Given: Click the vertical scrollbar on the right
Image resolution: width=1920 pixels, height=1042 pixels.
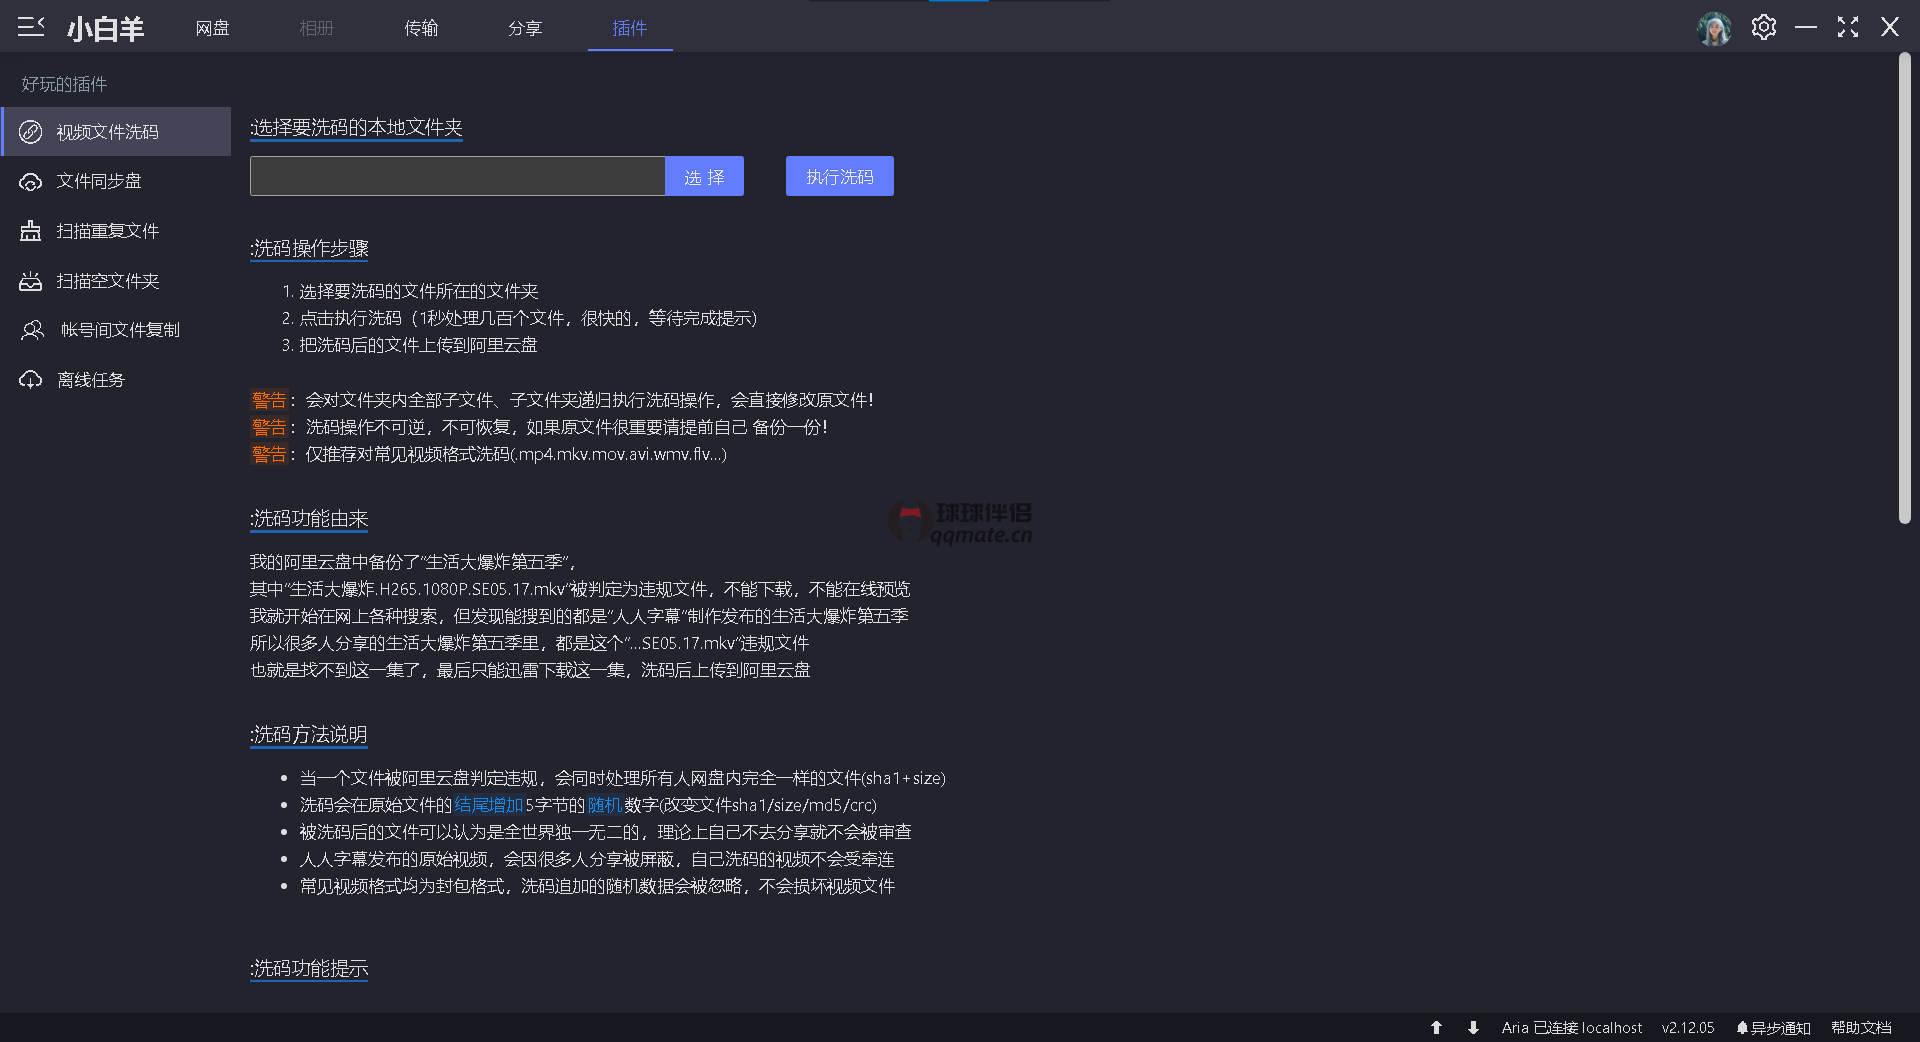Looking at the screenshot, I should 1904,290.
